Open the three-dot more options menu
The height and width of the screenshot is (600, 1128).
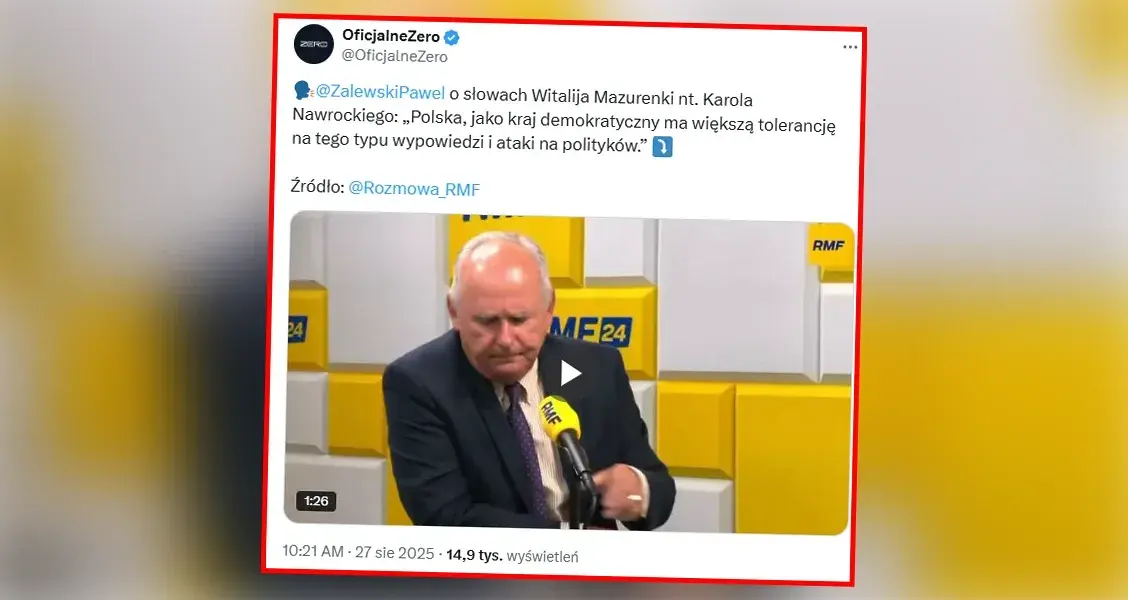(850, 47)
